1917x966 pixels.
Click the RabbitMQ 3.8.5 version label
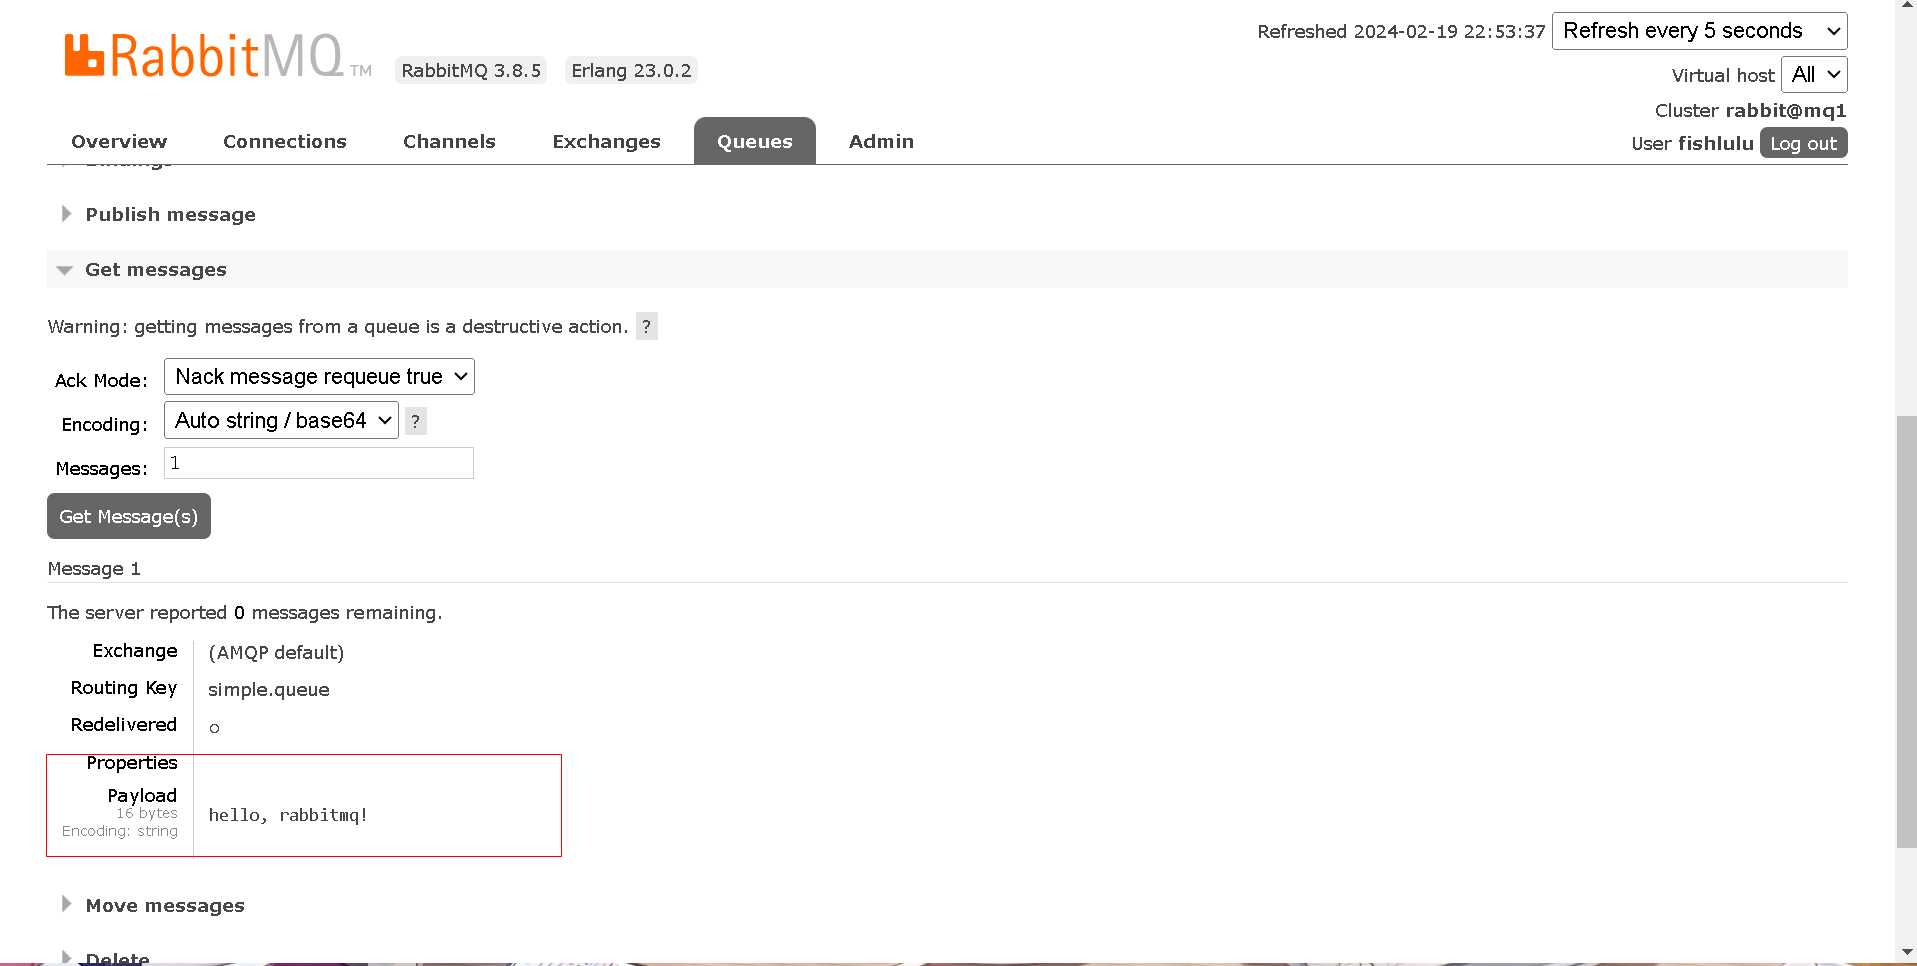(x=471, y=71)
